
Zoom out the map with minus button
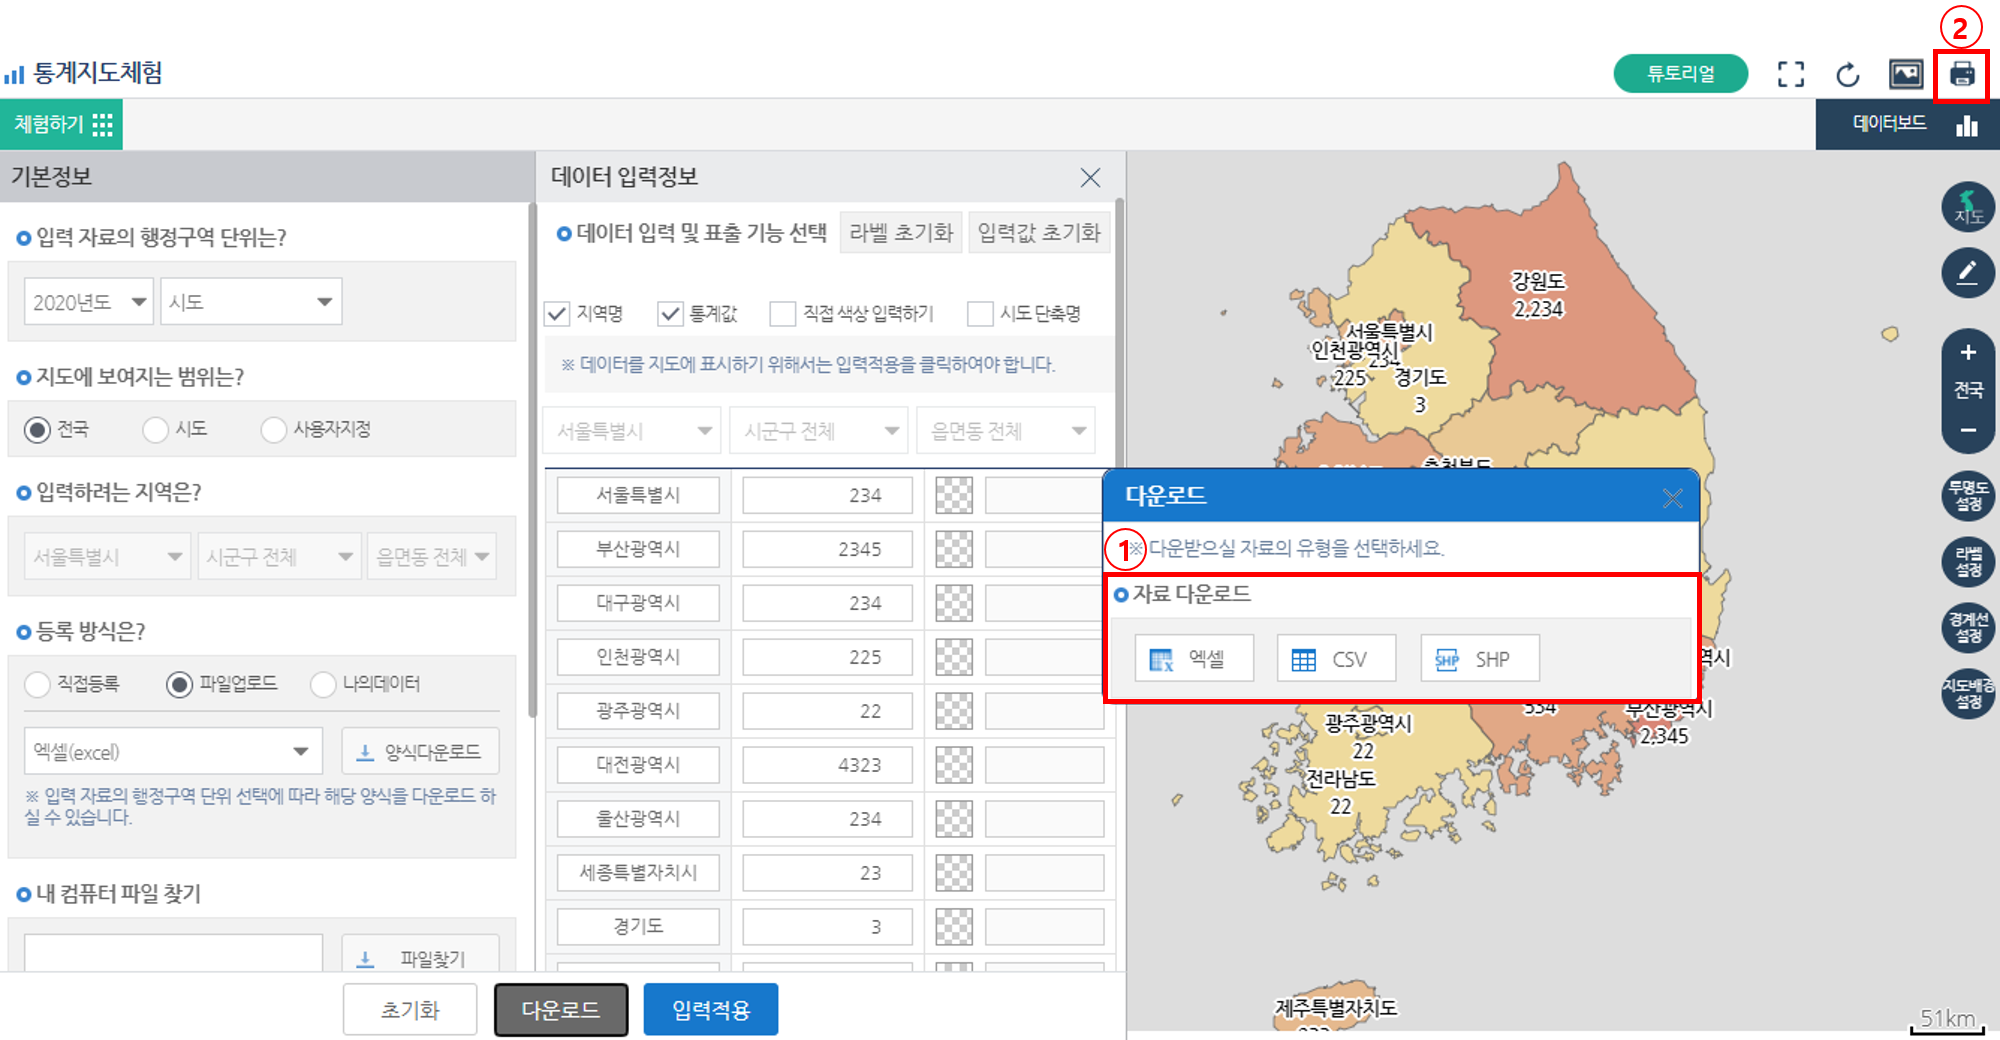[x=1968, y=430]
